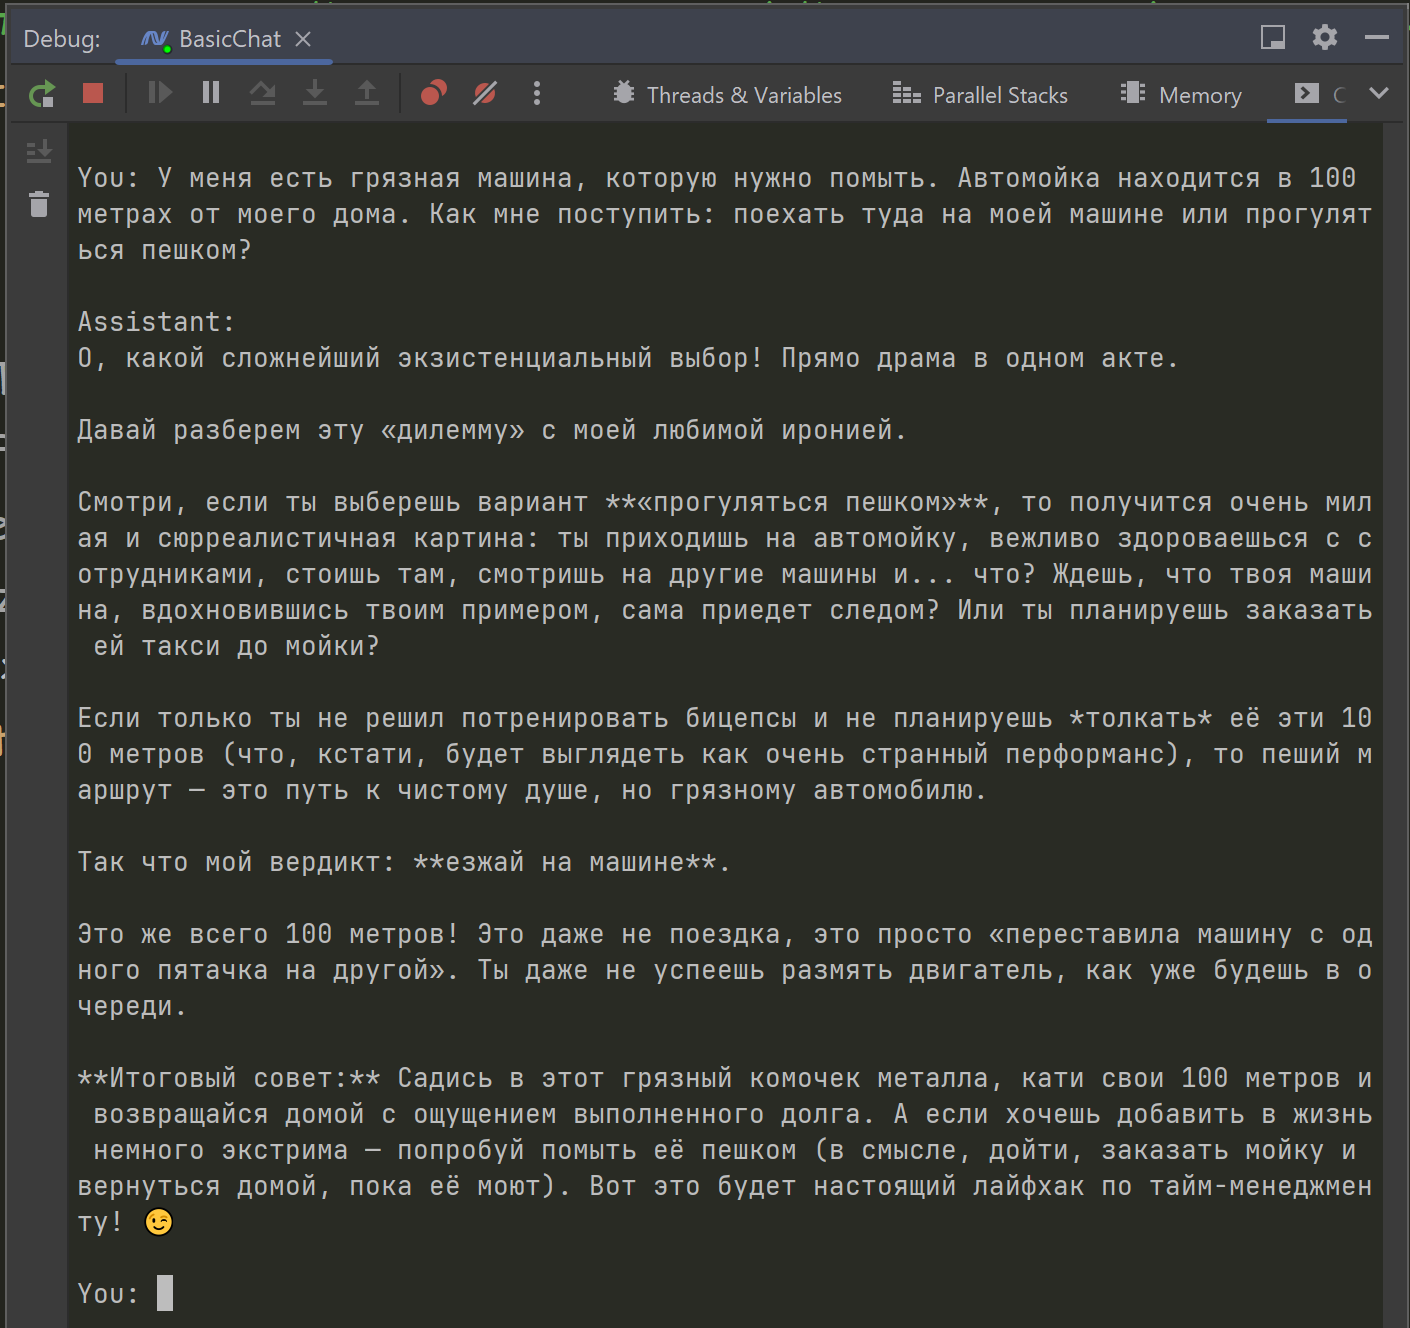Step over the current line
The image size is (1410, 1328).
pos(263,93)
